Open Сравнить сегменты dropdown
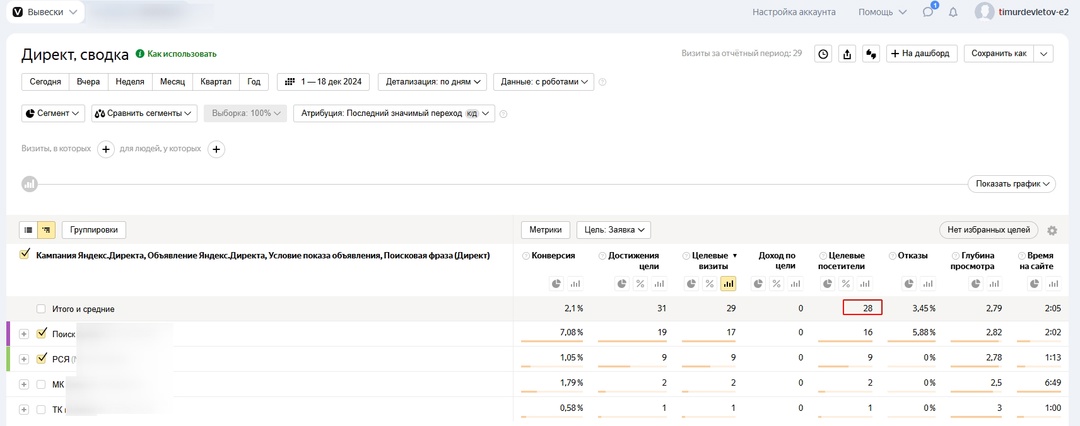Viewport: 1080px width, 426px height. point(145,113)
